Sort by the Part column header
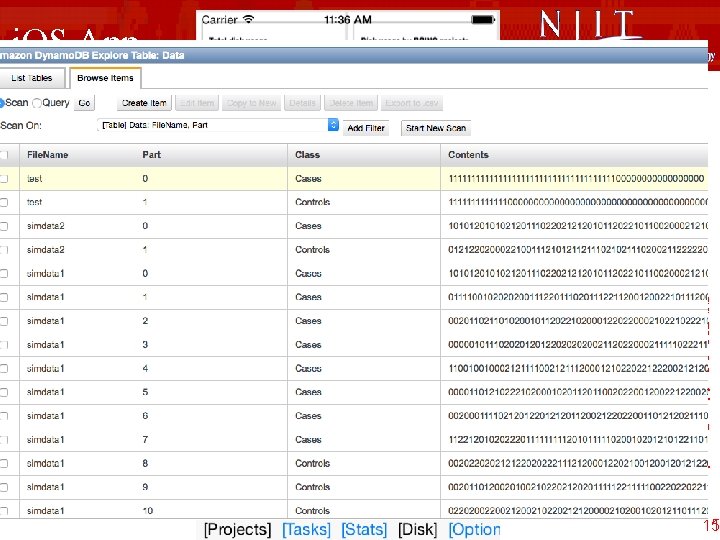This screenshot has width=720, height=540. click(152, 155)
